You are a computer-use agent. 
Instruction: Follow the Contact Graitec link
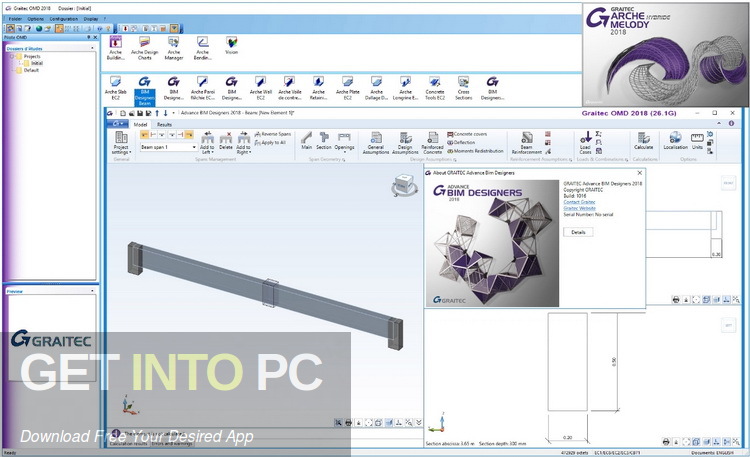[579, 202]
